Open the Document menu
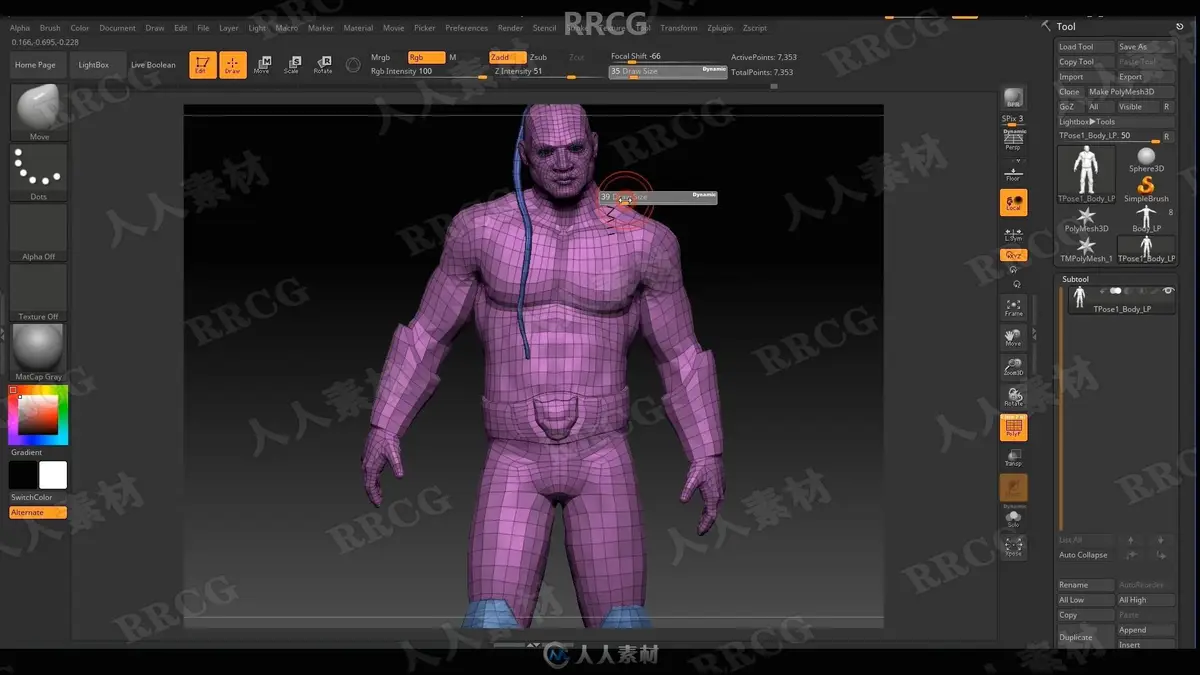This screenshot has height=675, width=1200. point(117,28)
